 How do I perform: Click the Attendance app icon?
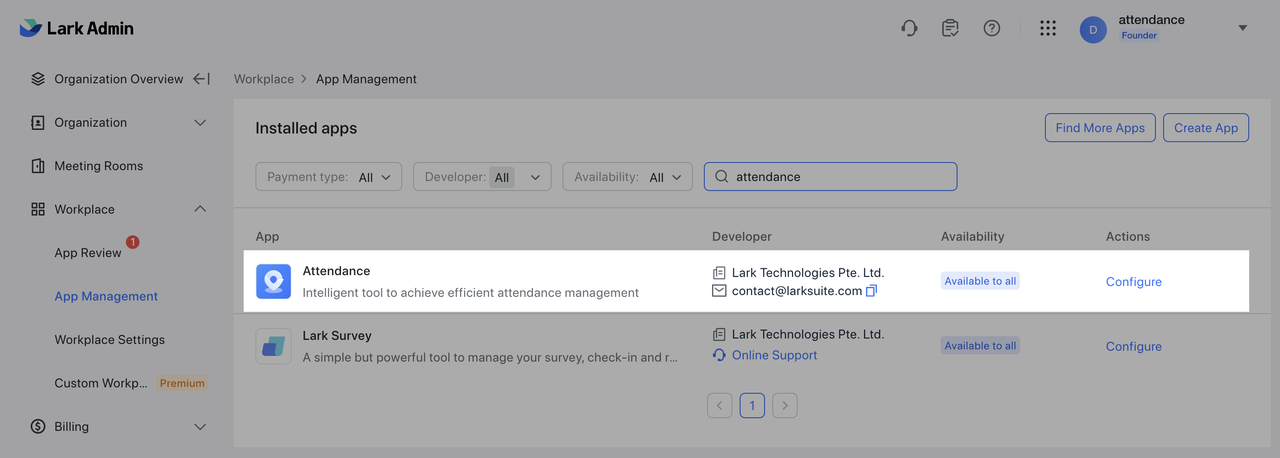pyautogui.click(x=273, y=281)
